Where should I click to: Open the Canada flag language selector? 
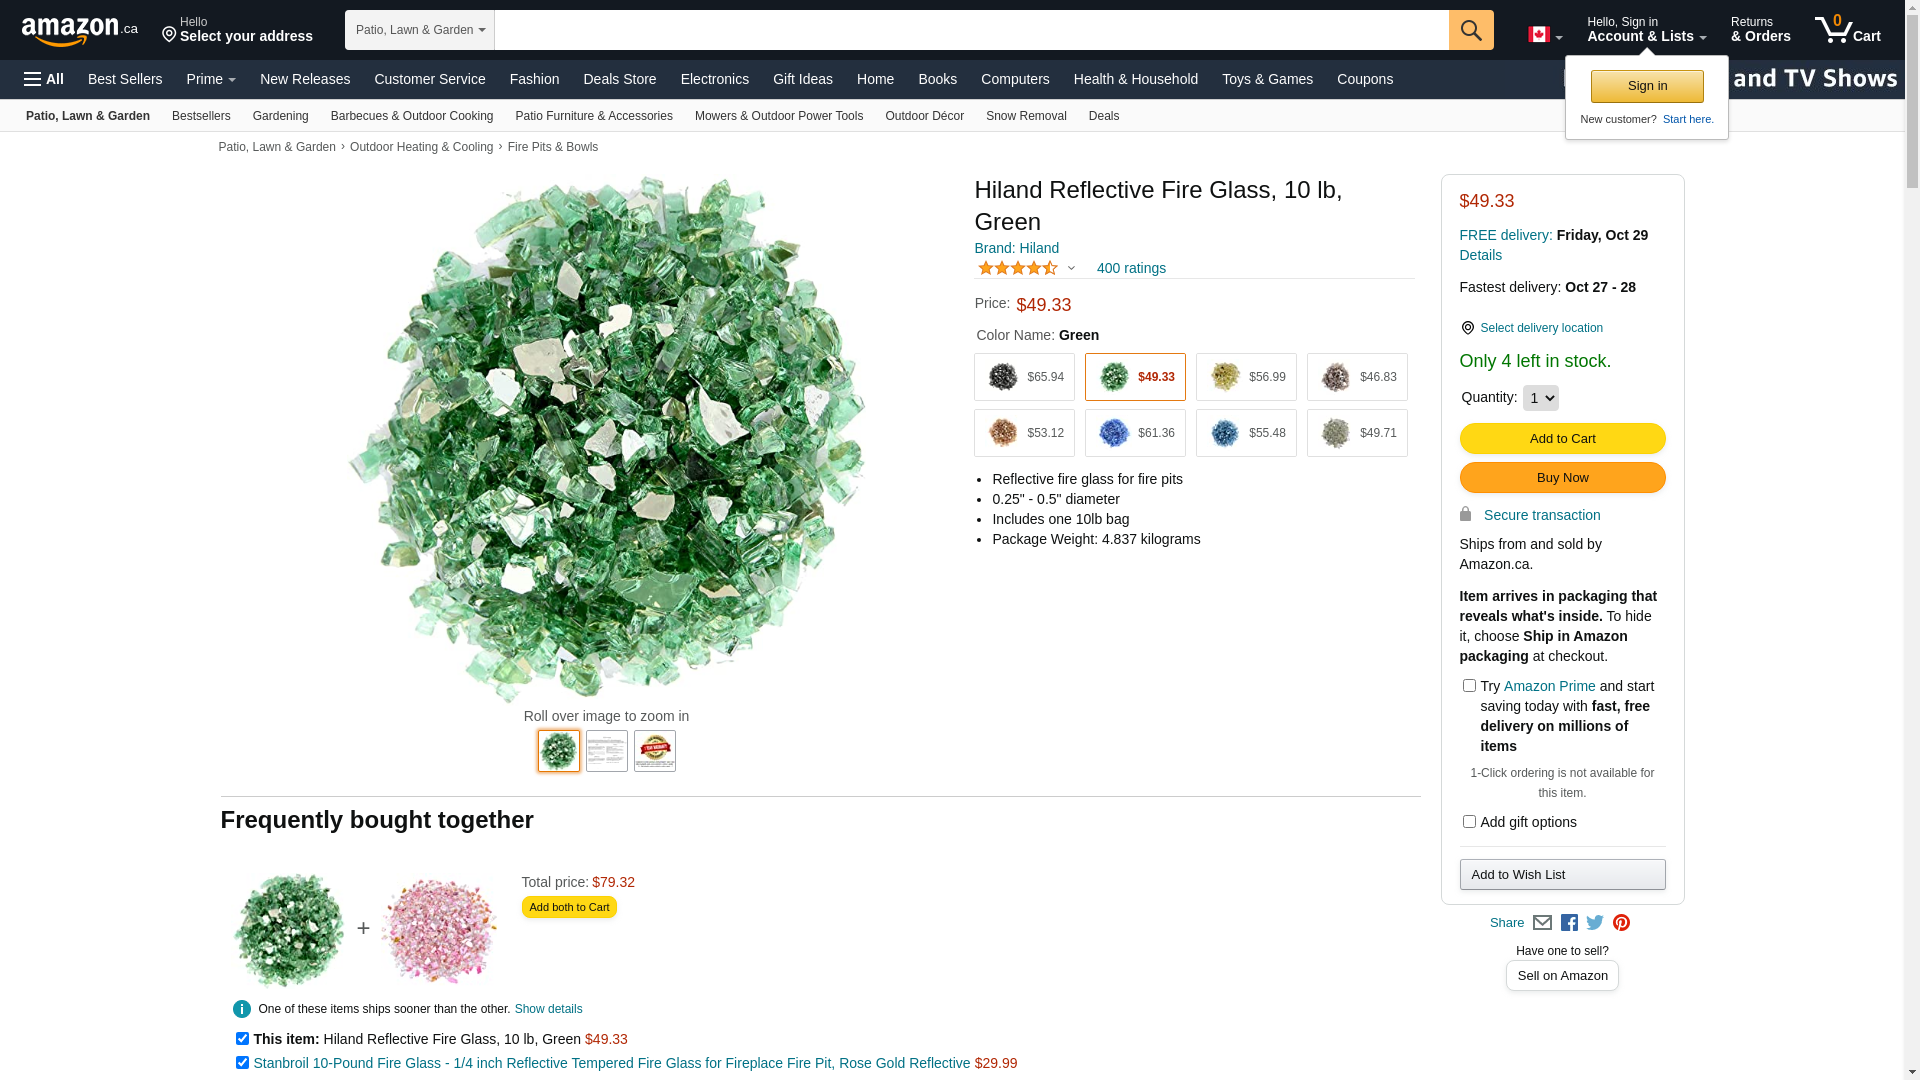tap(1544, 35)
